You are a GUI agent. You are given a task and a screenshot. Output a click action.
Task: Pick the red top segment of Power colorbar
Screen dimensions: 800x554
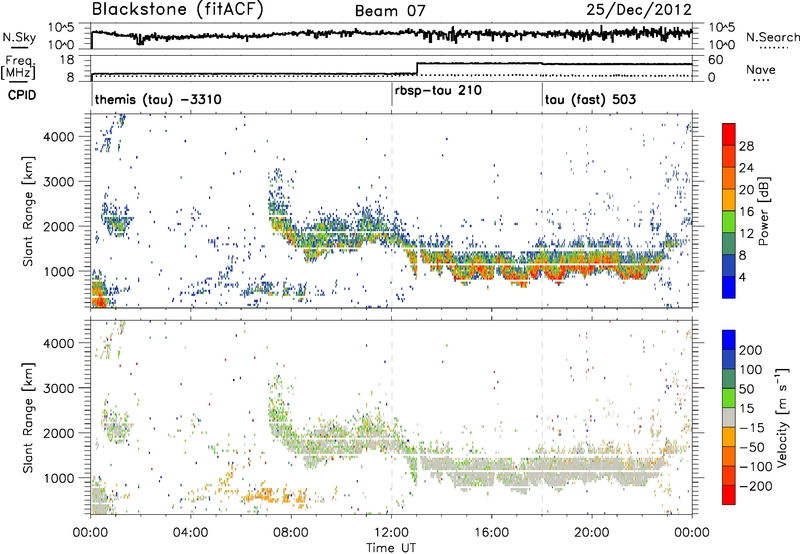pos(729,134)
